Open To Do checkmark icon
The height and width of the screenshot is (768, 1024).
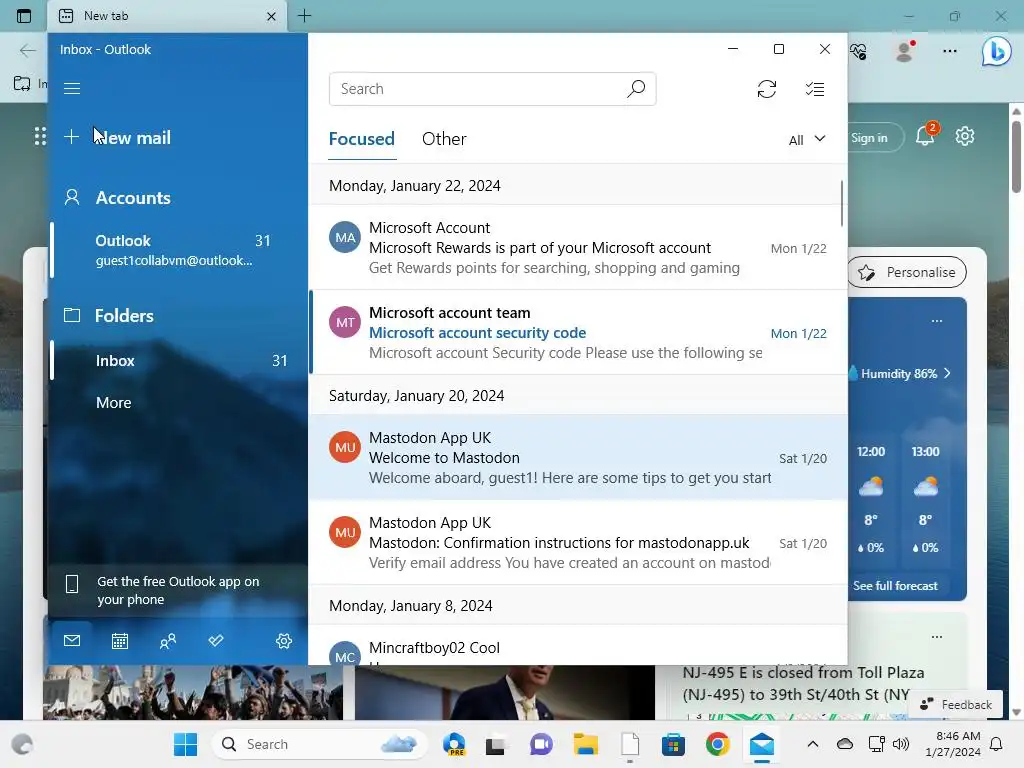tap(216, 640)
